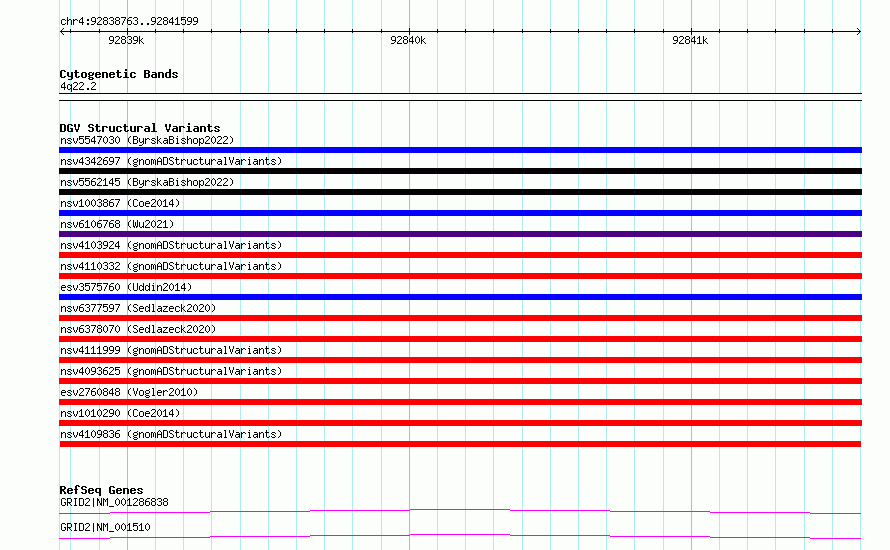Click the 4q22.2 band label
Image resolution: width=890 pixels, height=550 pixels.
[x=78, y=86]
